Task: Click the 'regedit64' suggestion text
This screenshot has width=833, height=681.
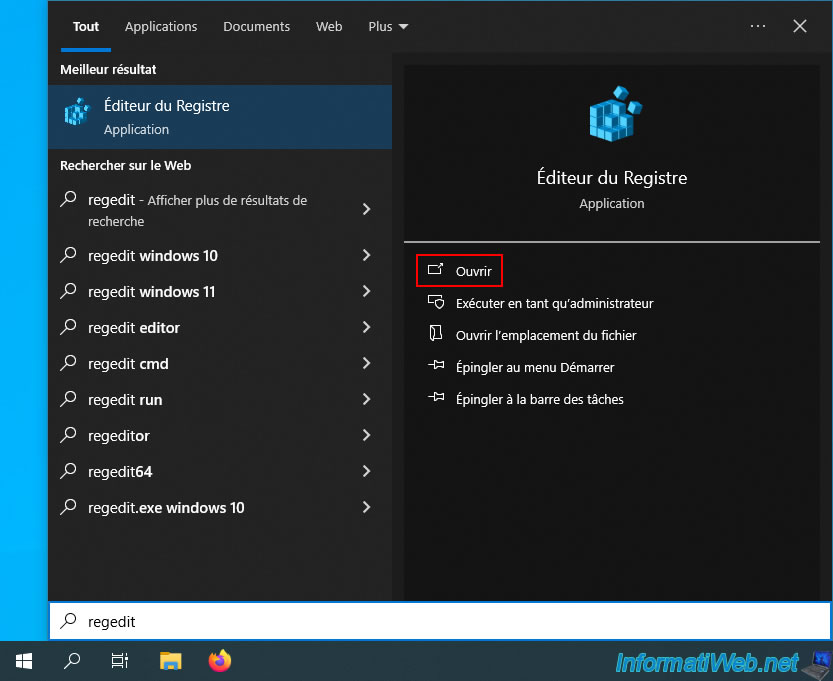Action: [120, 472]
